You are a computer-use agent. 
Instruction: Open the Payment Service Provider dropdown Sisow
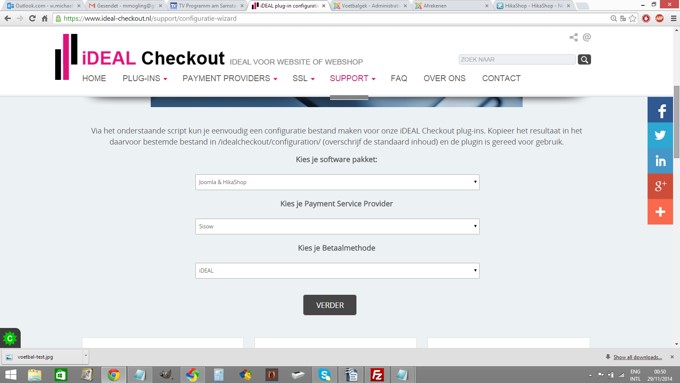337,226
